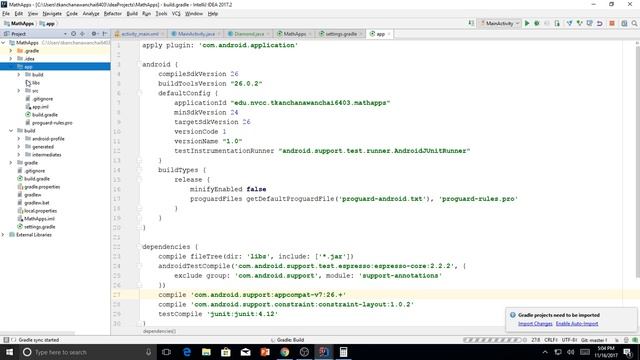
Task: Open the Action Center notification icon
Action: (628, 352)
